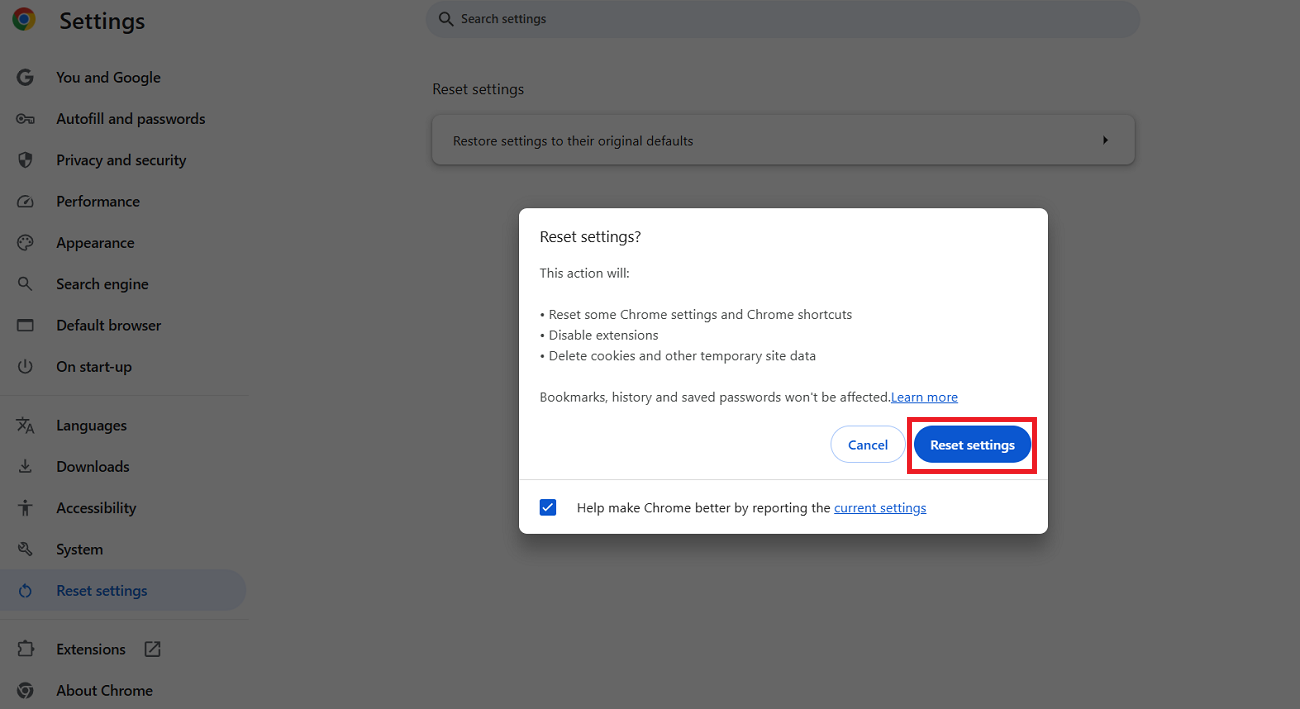Click the Chrome icon for About Chrome
Viewport: 1300px width, 709px height.
point(25,690)
